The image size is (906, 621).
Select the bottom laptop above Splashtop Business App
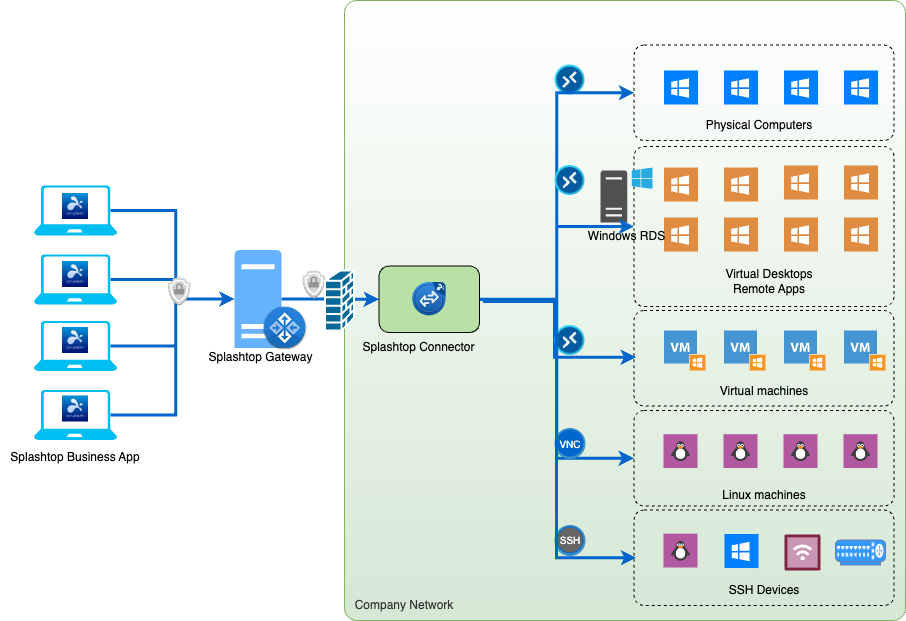[x=76, y=415]
